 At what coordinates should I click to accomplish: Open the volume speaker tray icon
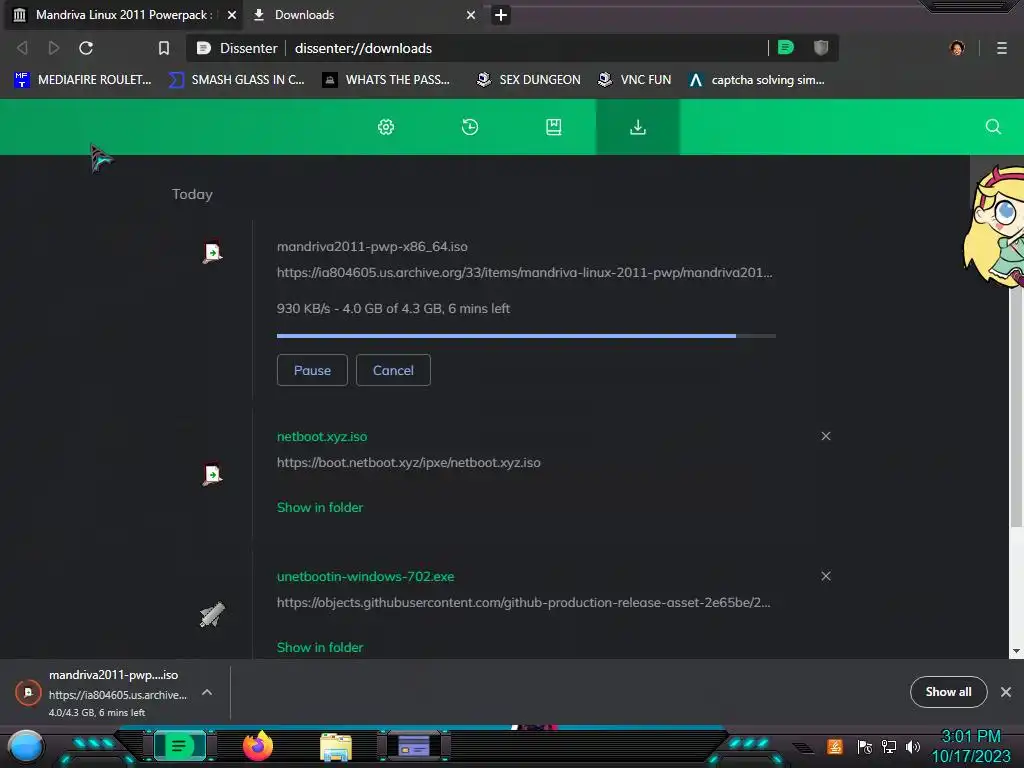coord(912,746)
